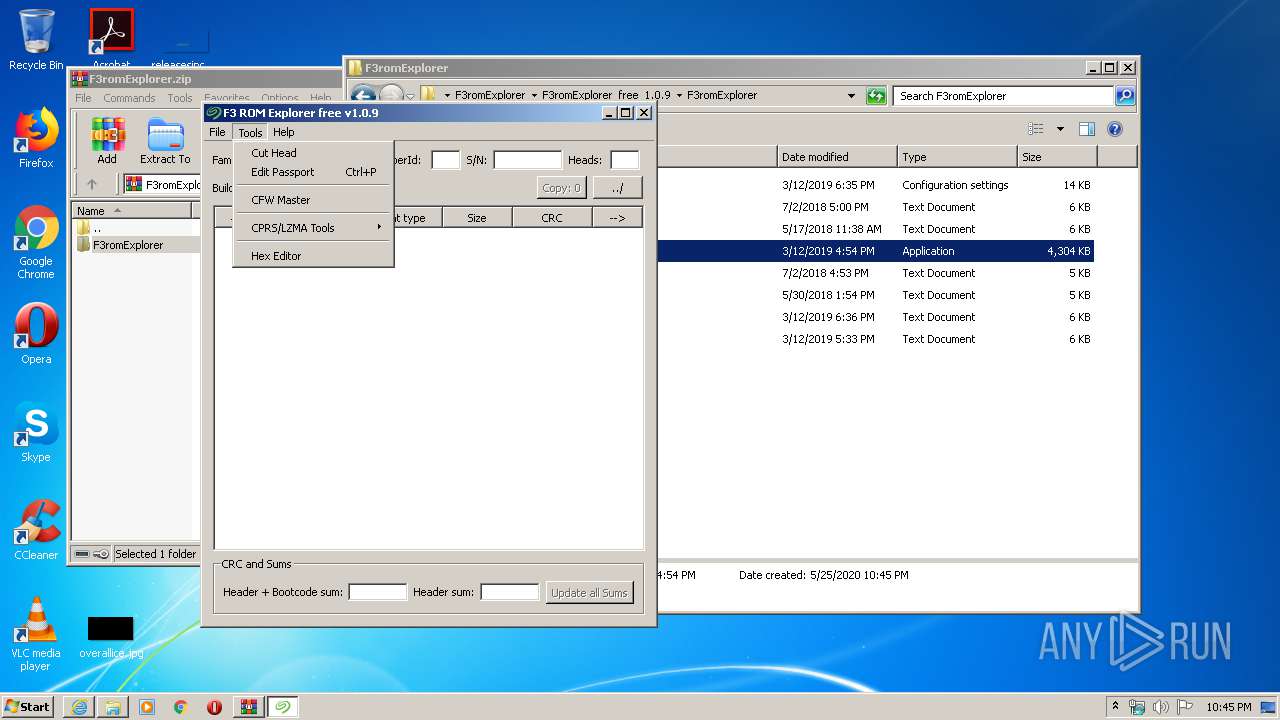1280x720 pixels.
Task: Click Update all Sums button
Action: [x=589, y=593]
